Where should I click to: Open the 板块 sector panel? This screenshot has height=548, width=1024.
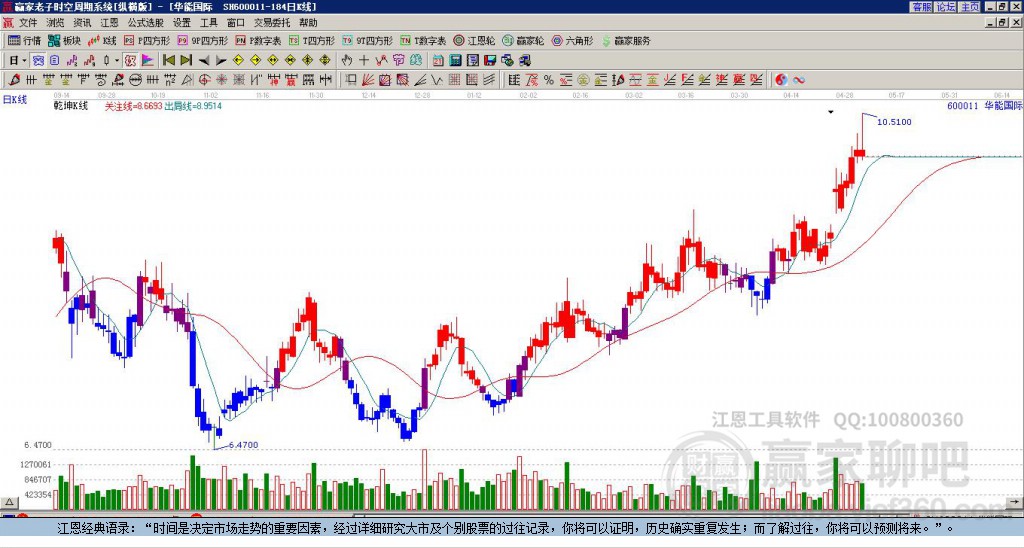[65, 40]
